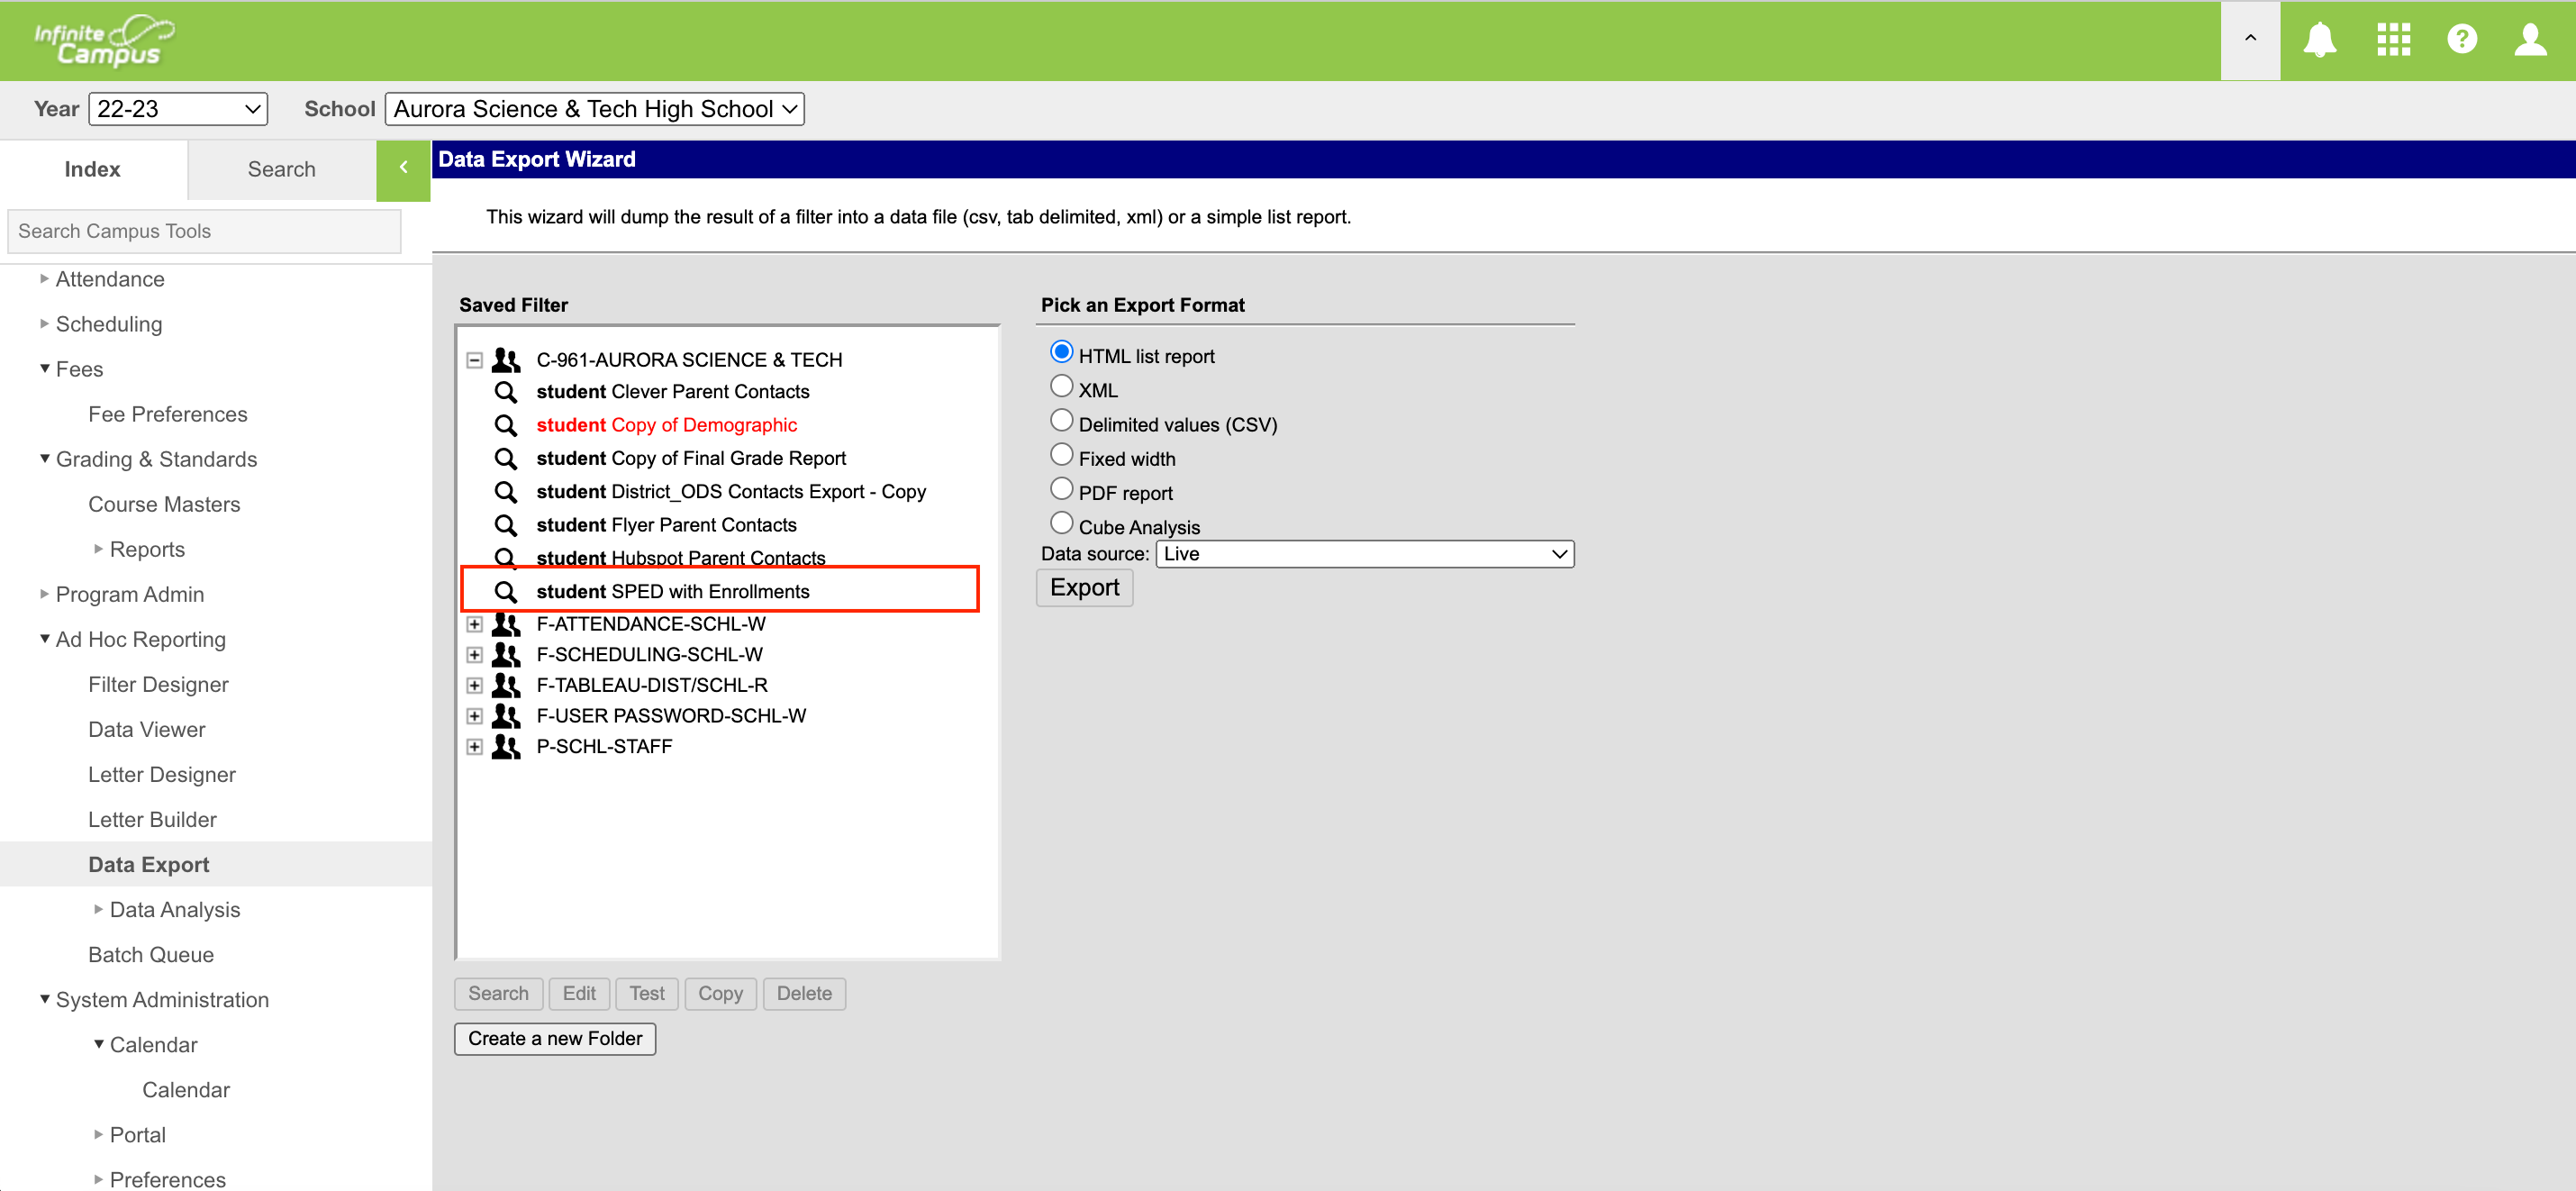Click magnifier icon beside Copy of Final Grade Report

[x=506, y=459]
